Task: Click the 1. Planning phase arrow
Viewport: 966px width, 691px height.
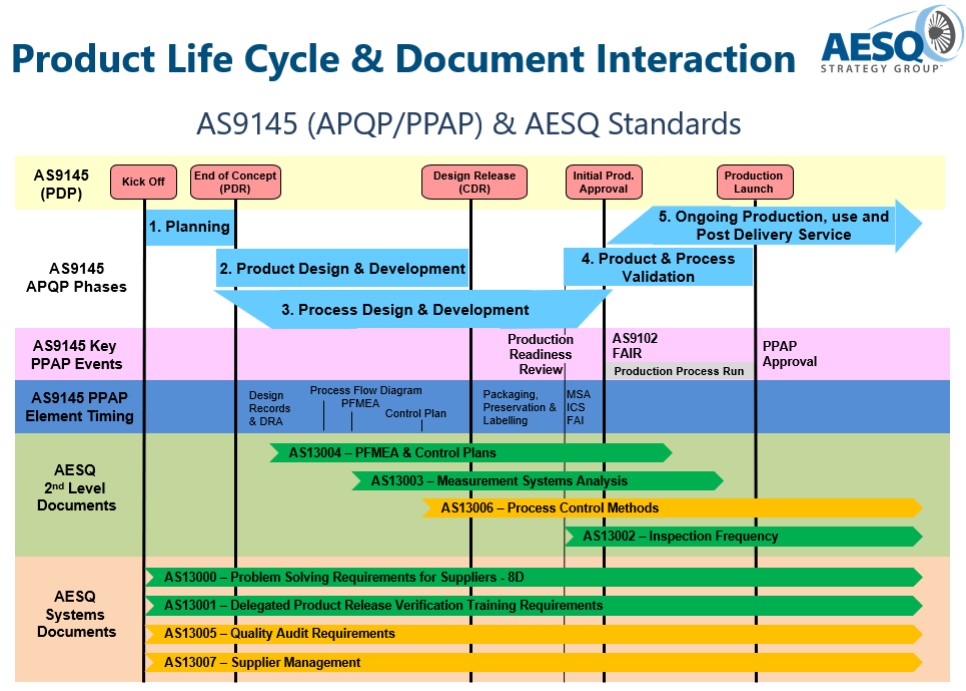Action: 189,227
